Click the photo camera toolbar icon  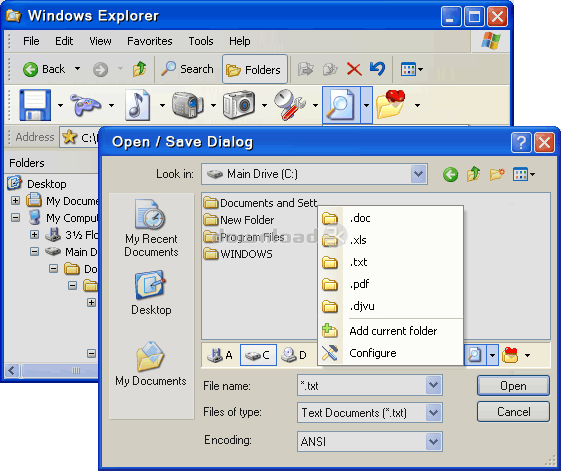click(239, 105)
